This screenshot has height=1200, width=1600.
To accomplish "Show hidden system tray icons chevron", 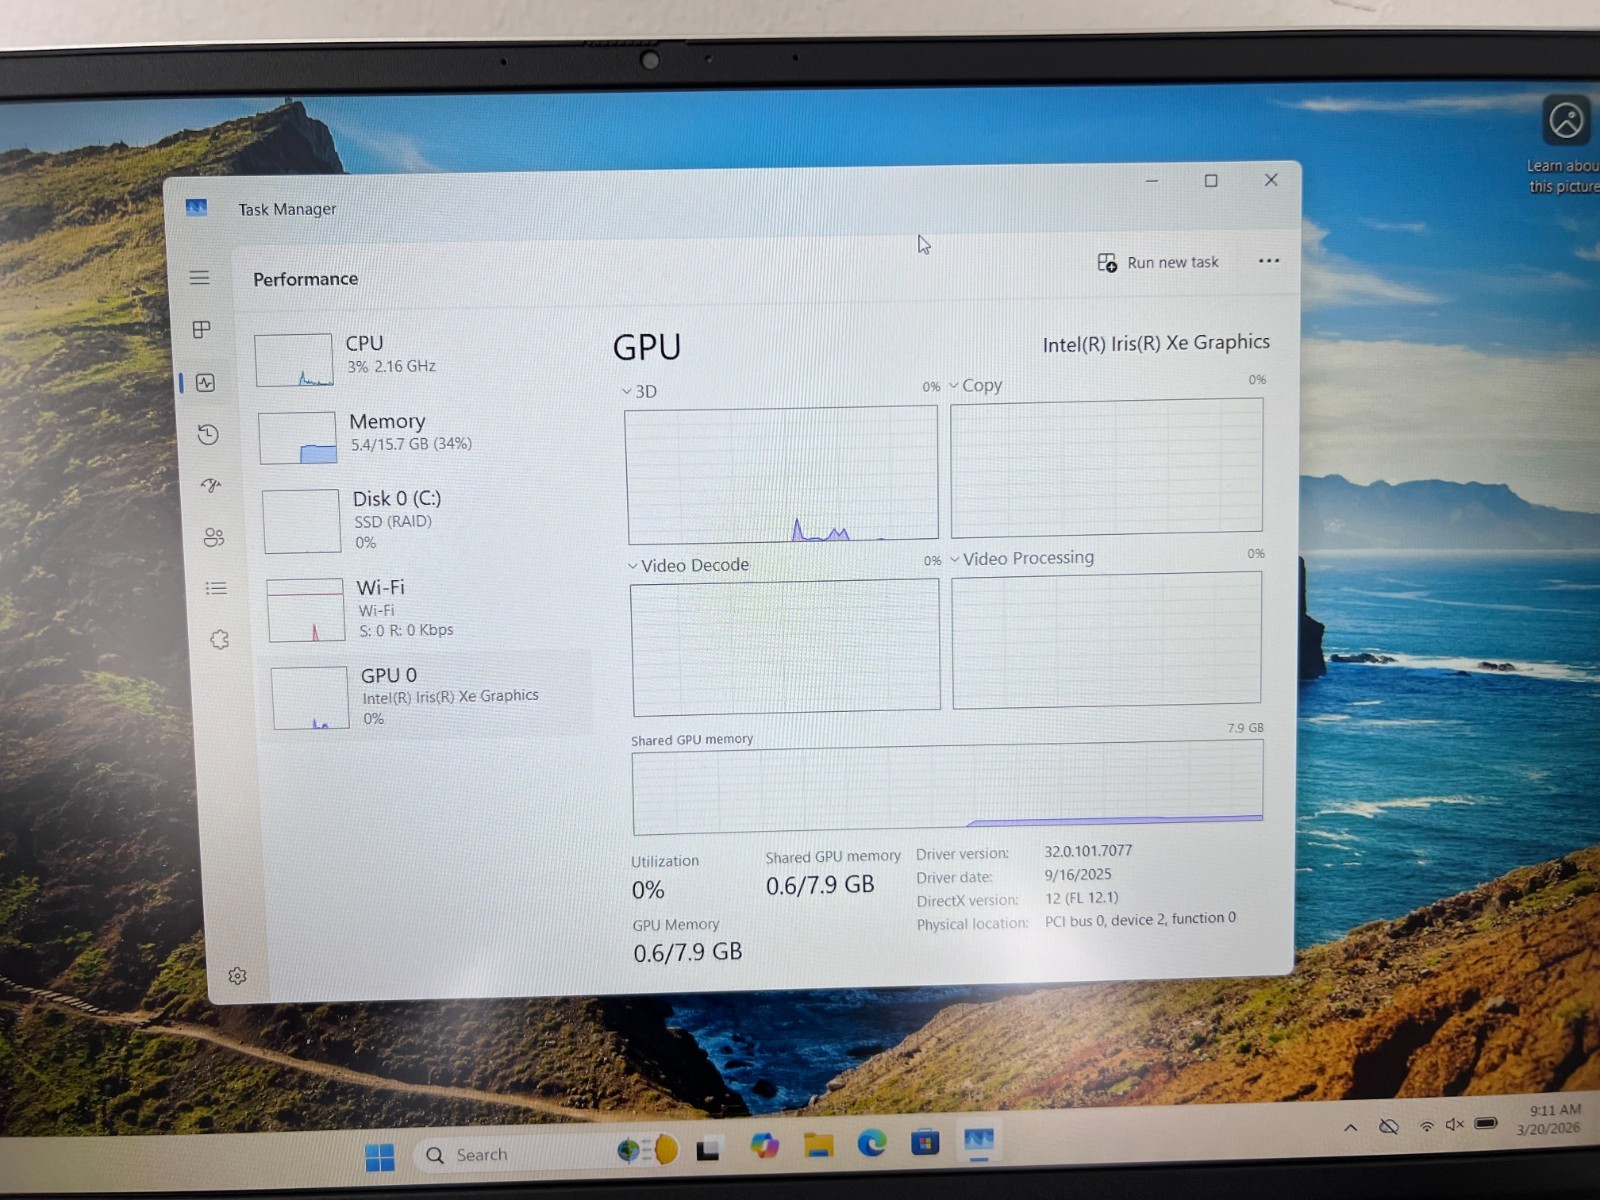I will click(1351, 1127).
